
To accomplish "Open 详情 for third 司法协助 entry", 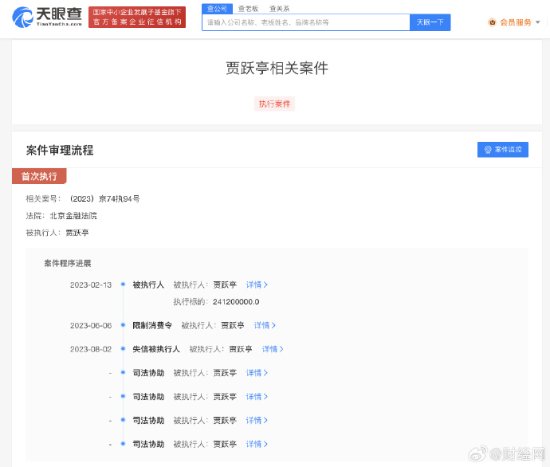I will coord(257,420).
